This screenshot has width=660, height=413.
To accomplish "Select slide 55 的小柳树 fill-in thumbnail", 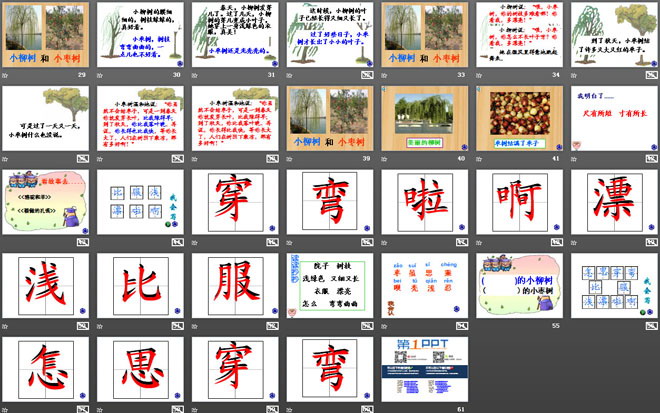I will click(519, 285).
